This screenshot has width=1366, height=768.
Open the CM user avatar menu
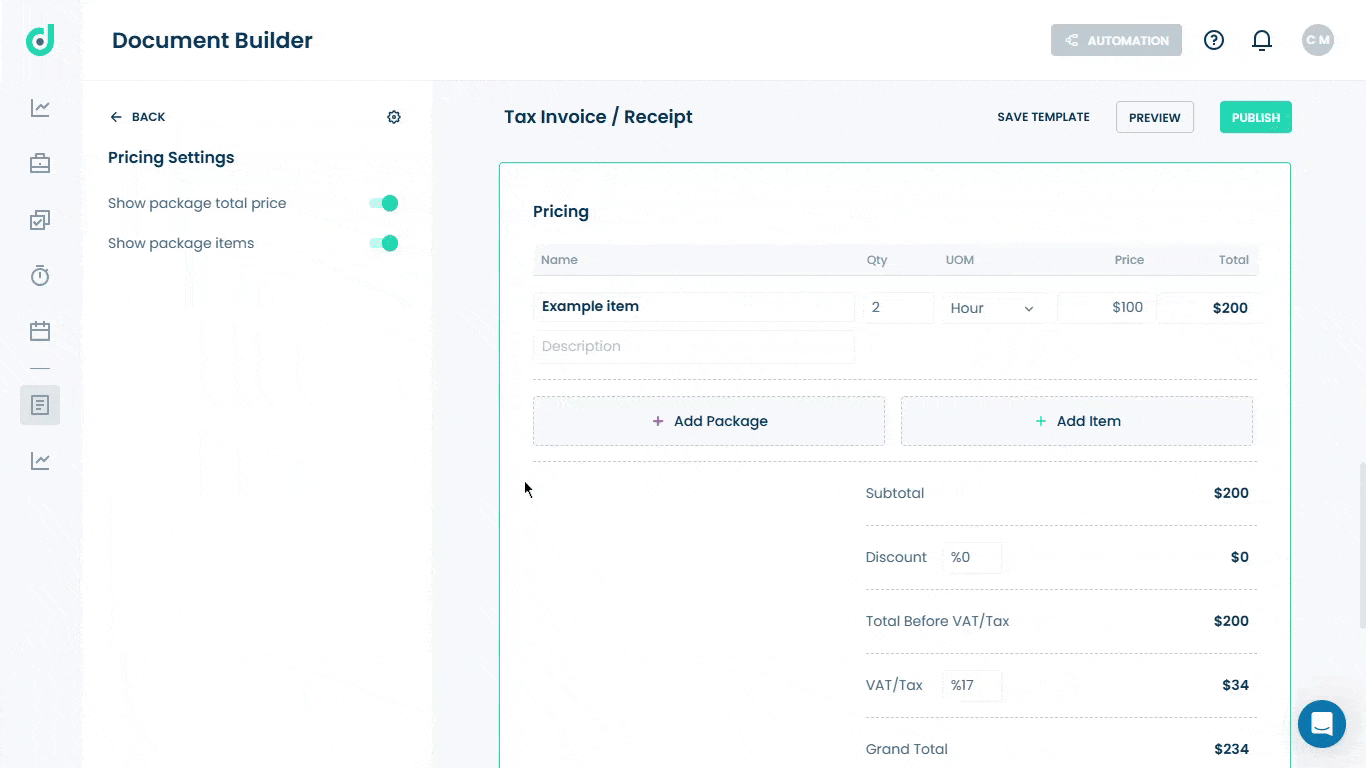click(x=1318, y=40)
